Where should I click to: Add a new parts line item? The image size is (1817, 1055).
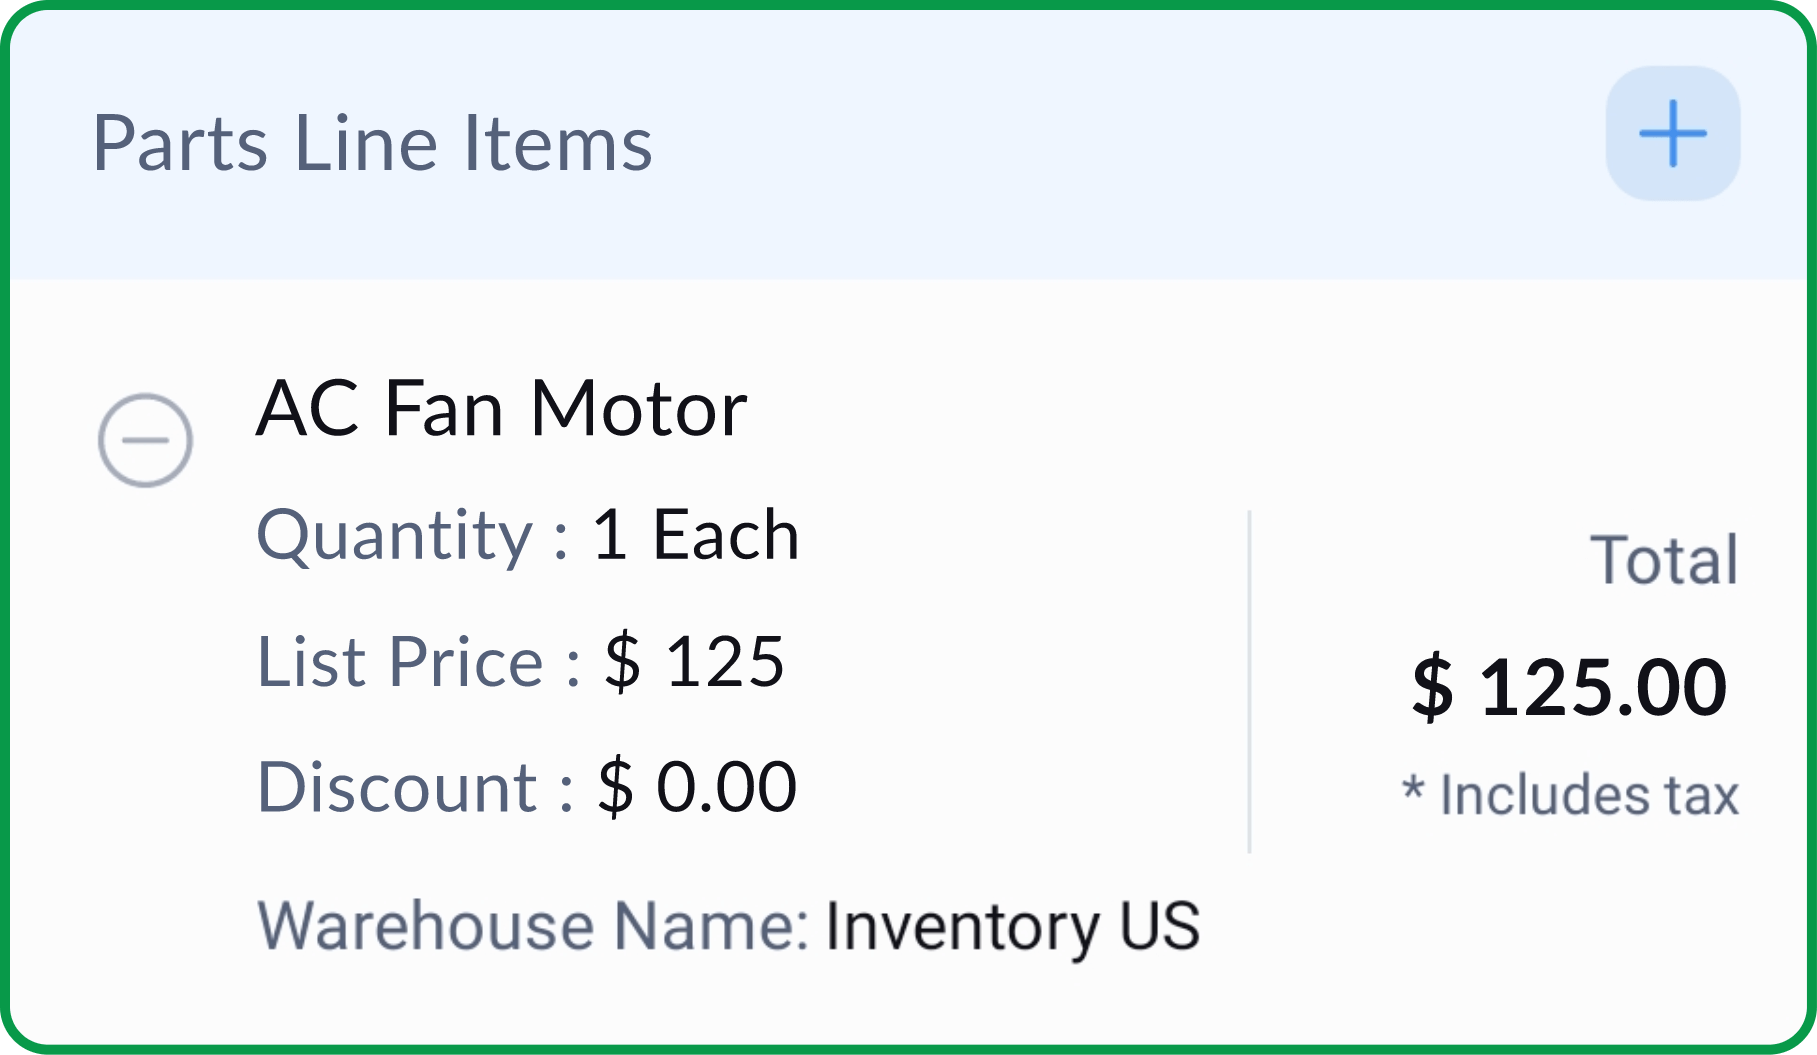[x=1672, y=133]
